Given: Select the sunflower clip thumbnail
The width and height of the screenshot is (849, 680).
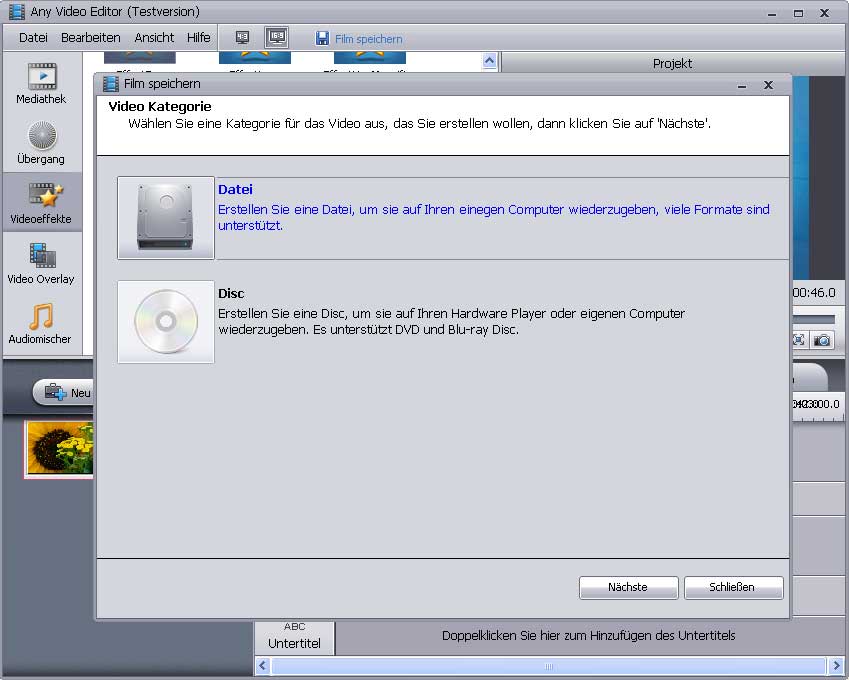Looking at the screenshot, I should (60, 449).
